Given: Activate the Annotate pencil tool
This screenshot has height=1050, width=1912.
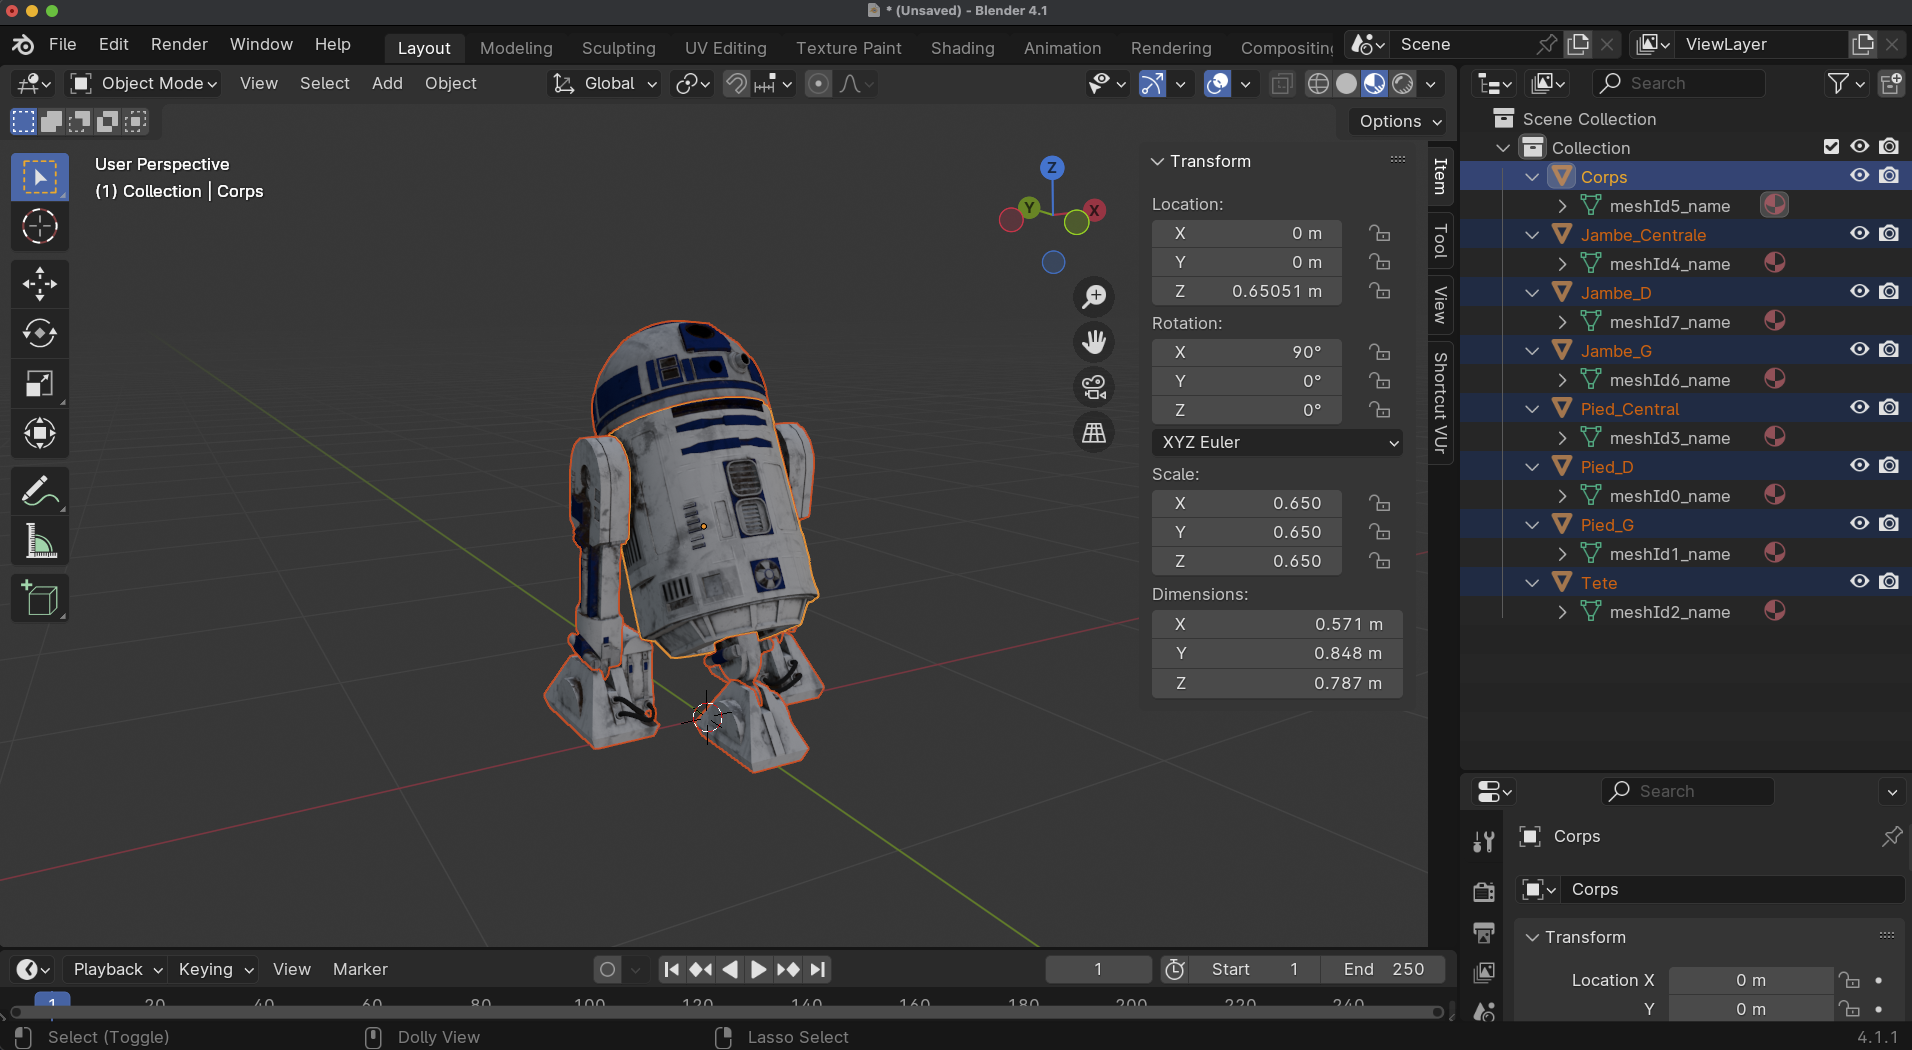Looking at the screenshot, I should point(40,491).
